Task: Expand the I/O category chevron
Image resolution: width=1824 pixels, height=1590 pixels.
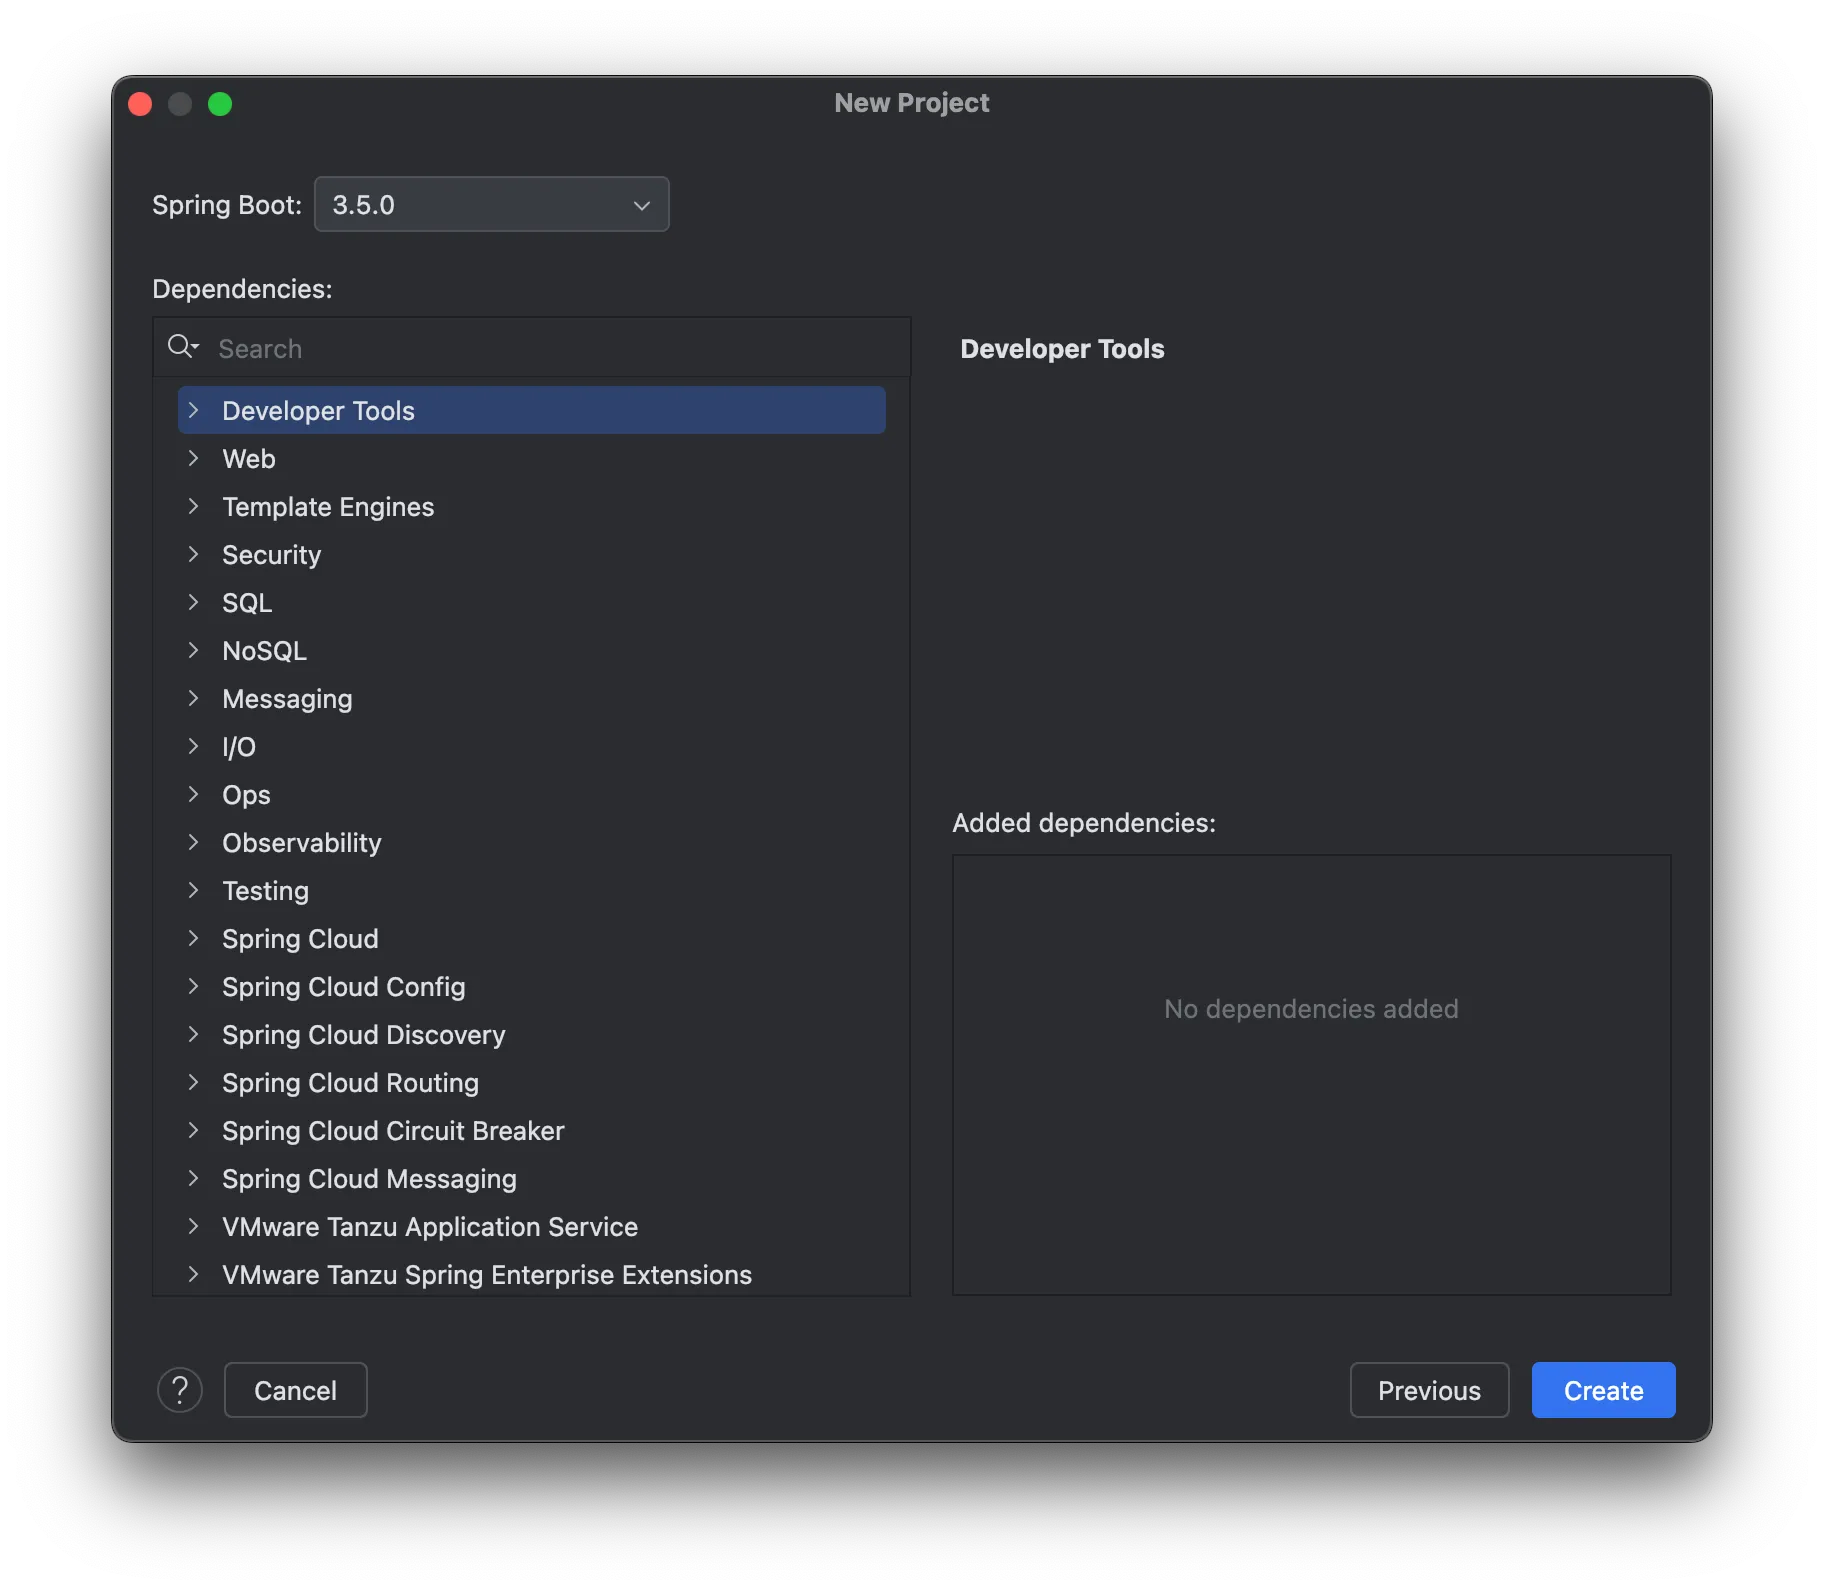Action: pos(194,746)
